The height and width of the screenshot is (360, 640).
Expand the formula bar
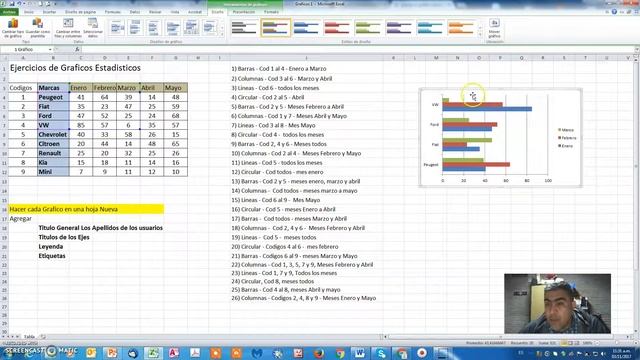tap(636, 49)
